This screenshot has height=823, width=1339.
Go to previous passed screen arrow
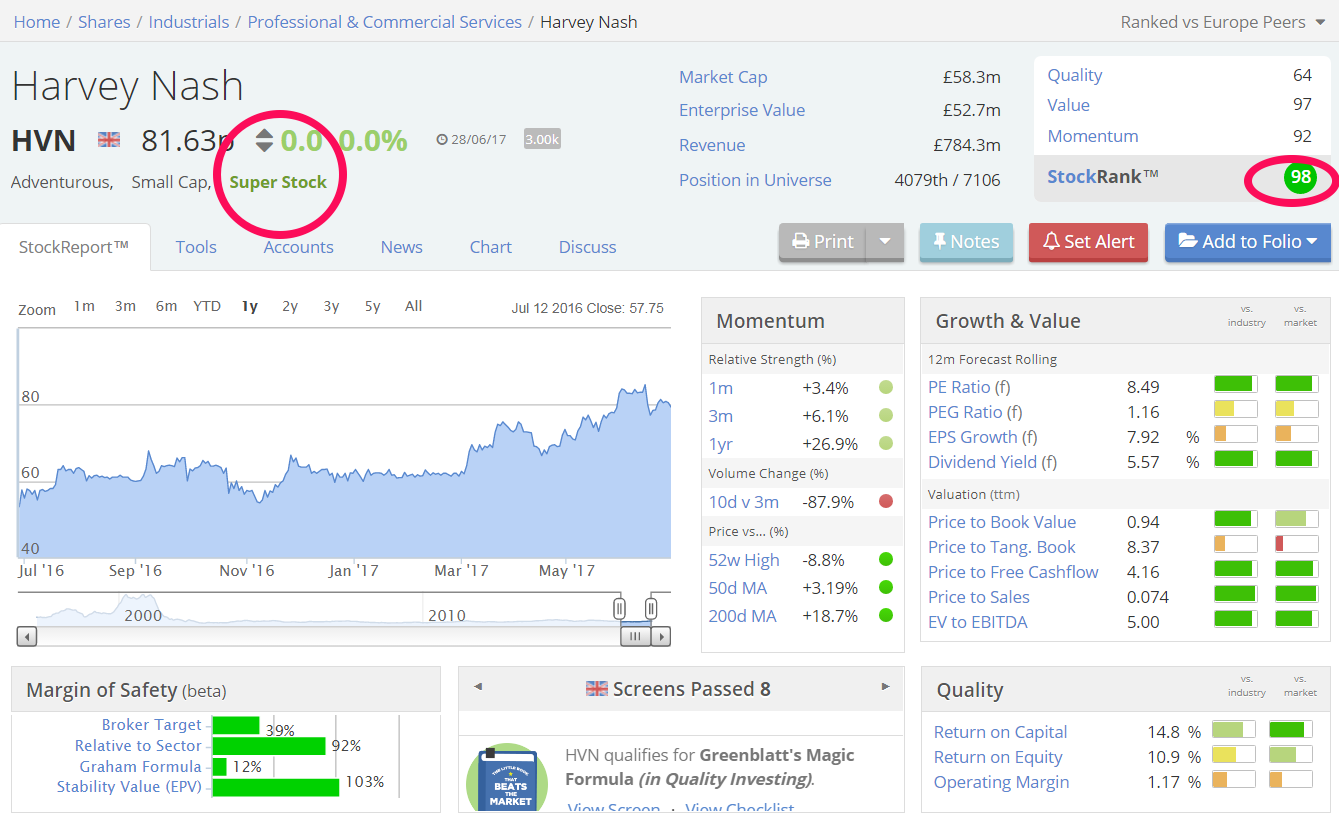[478, 687]
